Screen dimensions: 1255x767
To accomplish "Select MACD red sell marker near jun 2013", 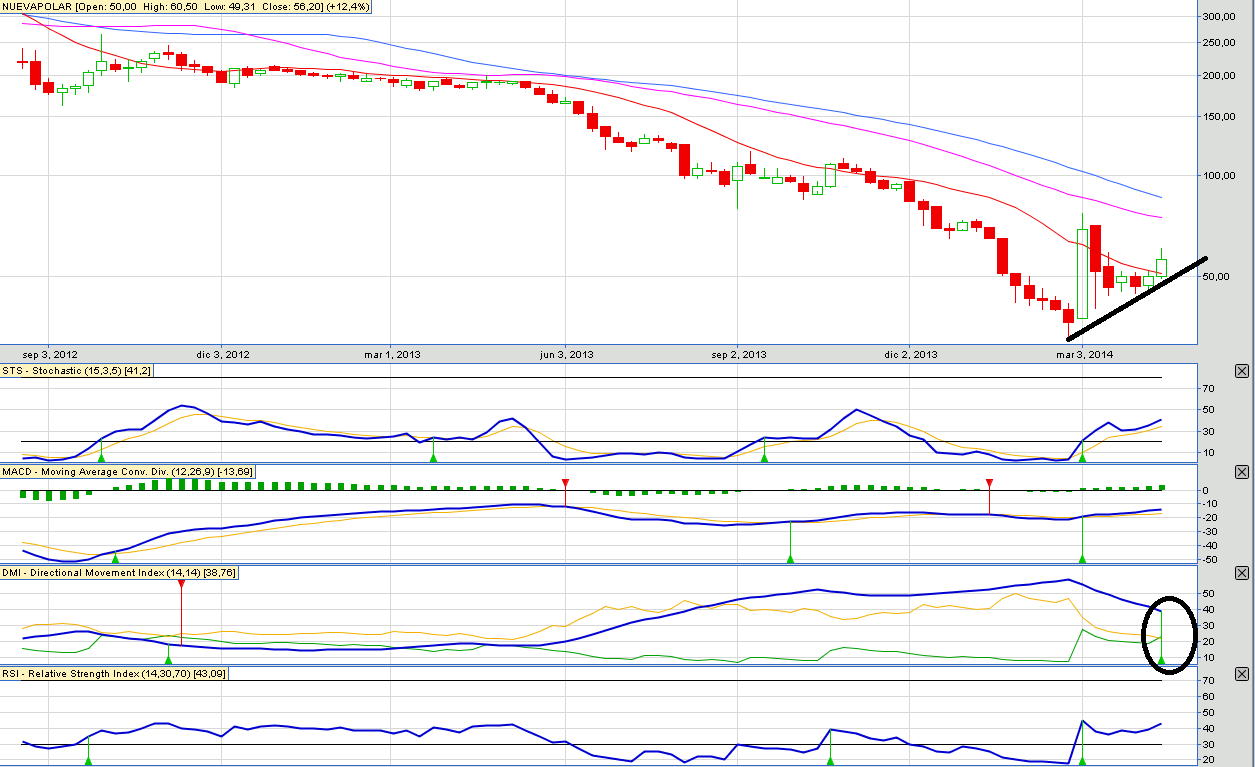I will (x=565, y=484).
